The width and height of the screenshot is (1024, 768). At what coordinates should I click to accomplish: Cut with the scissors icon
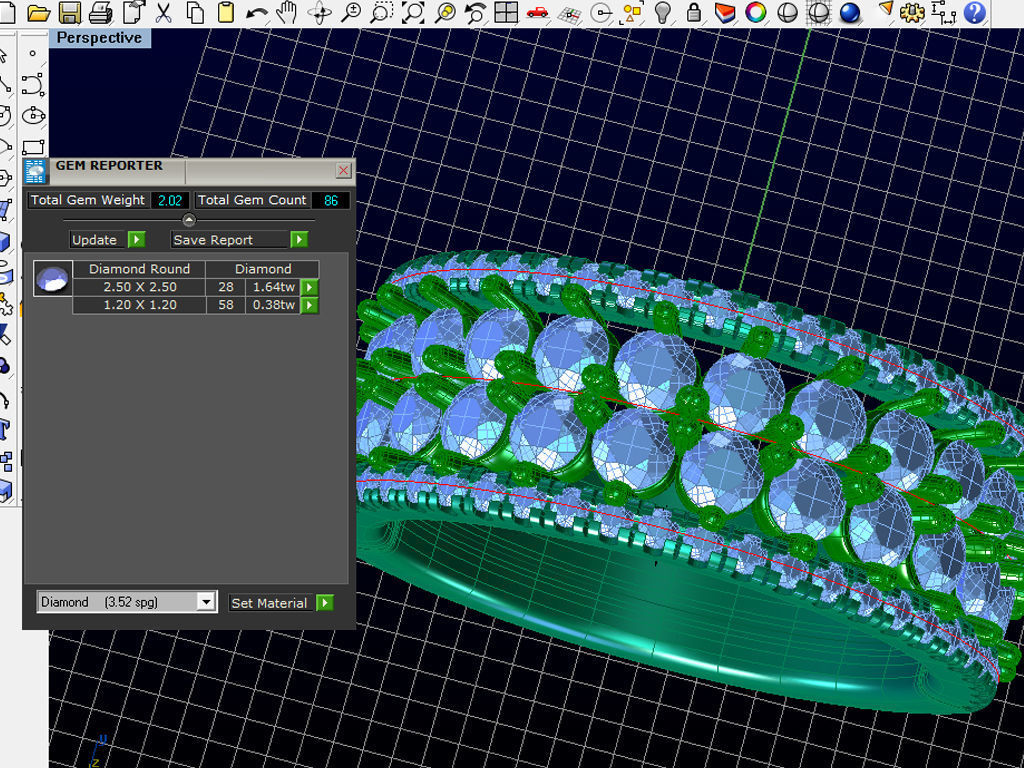(164, 12)
